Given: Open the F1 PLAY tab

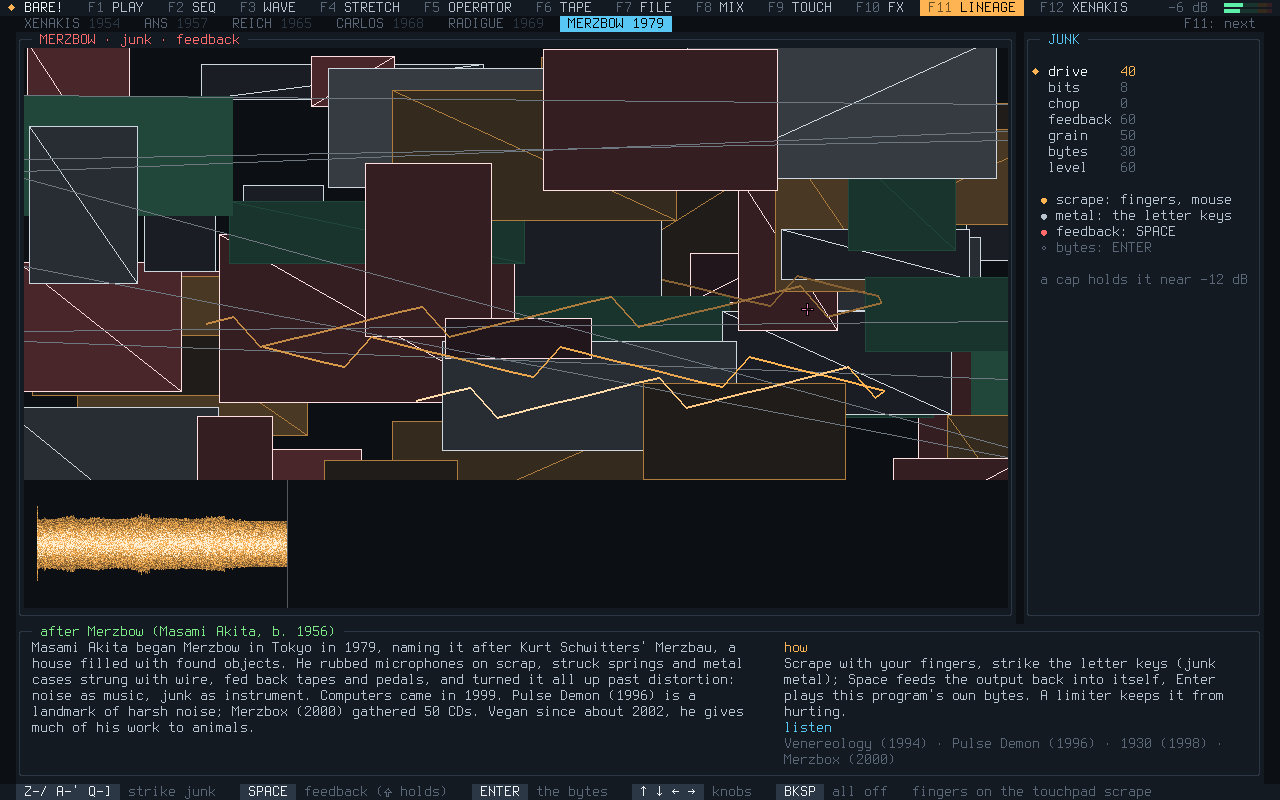Looking at the screenshot, I should [x=116, y=7].
